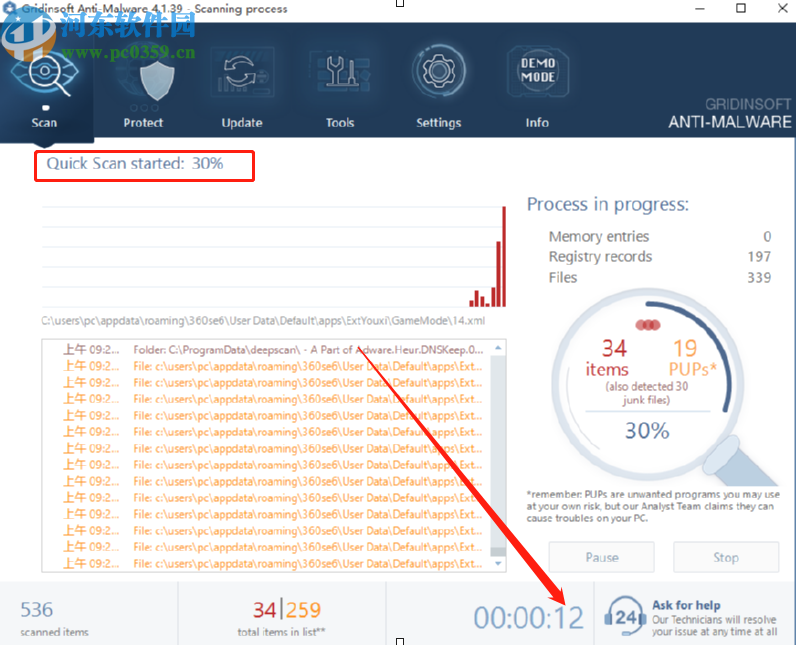Click the Gridinsoft app icon in title bar
Screen dimensions: 796x645
click(9, 8)
